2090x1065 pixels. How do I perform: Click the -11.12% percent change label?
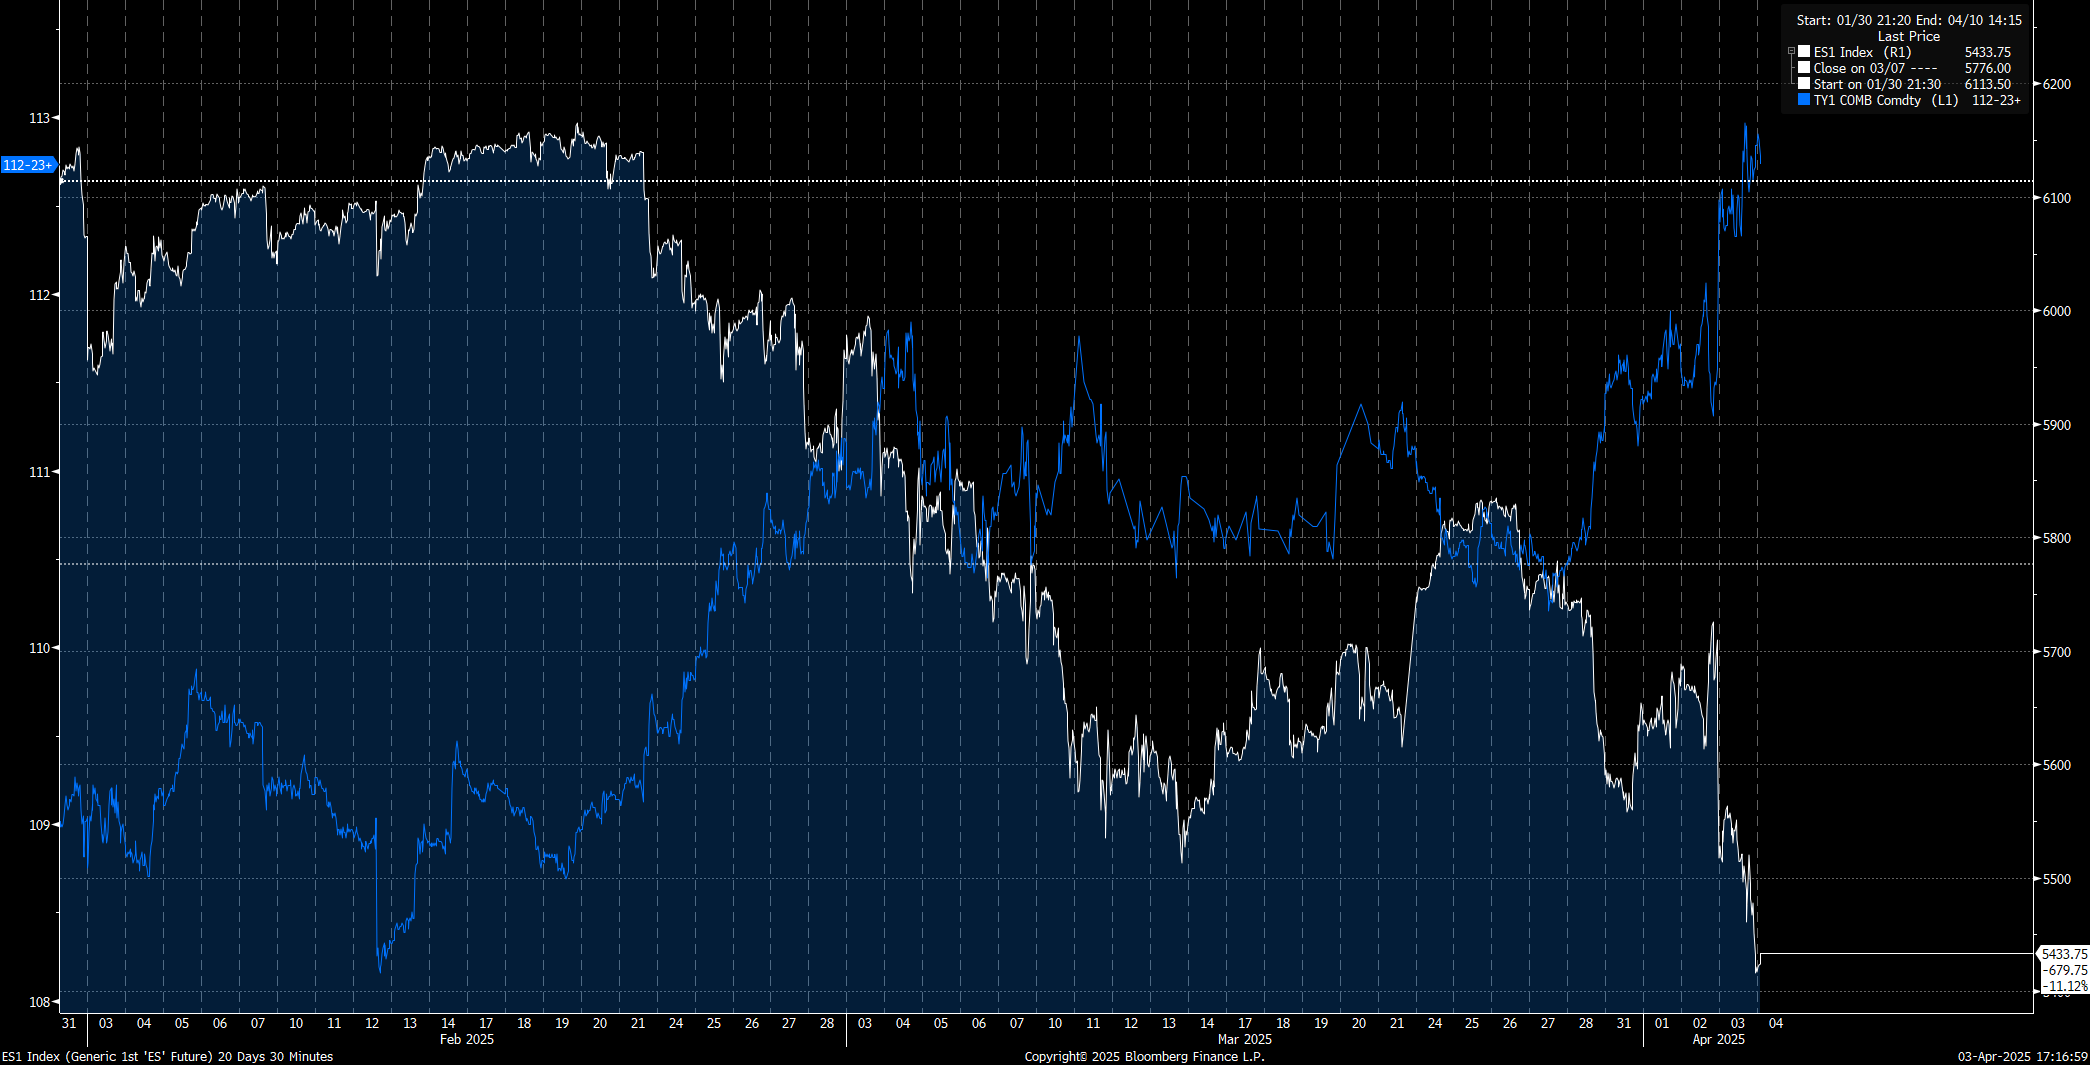point(2064,986)
